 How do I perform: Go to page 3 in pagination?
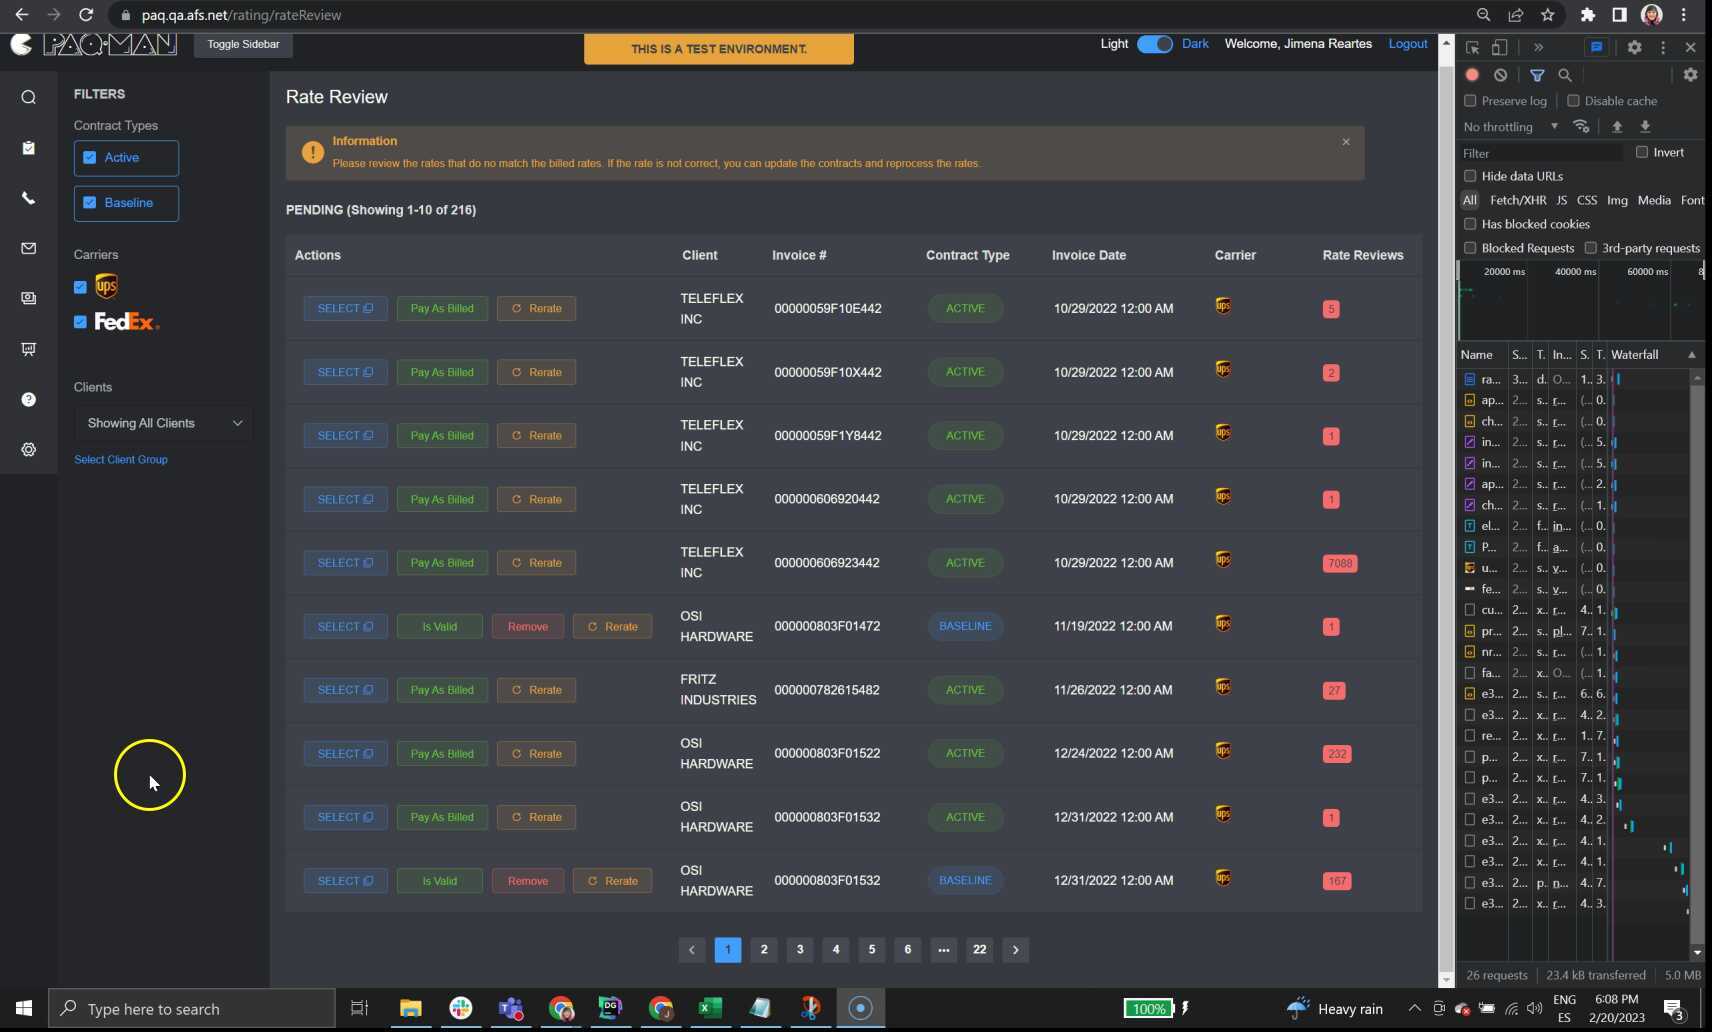(x=800, y=950)
